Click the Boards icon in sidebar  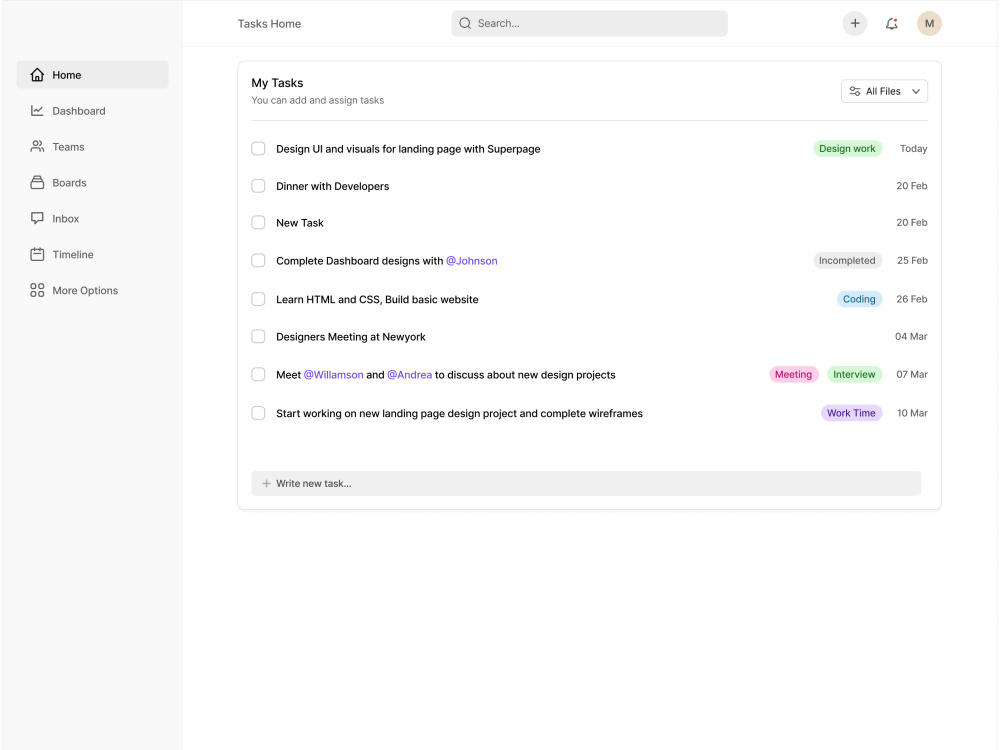37,182
